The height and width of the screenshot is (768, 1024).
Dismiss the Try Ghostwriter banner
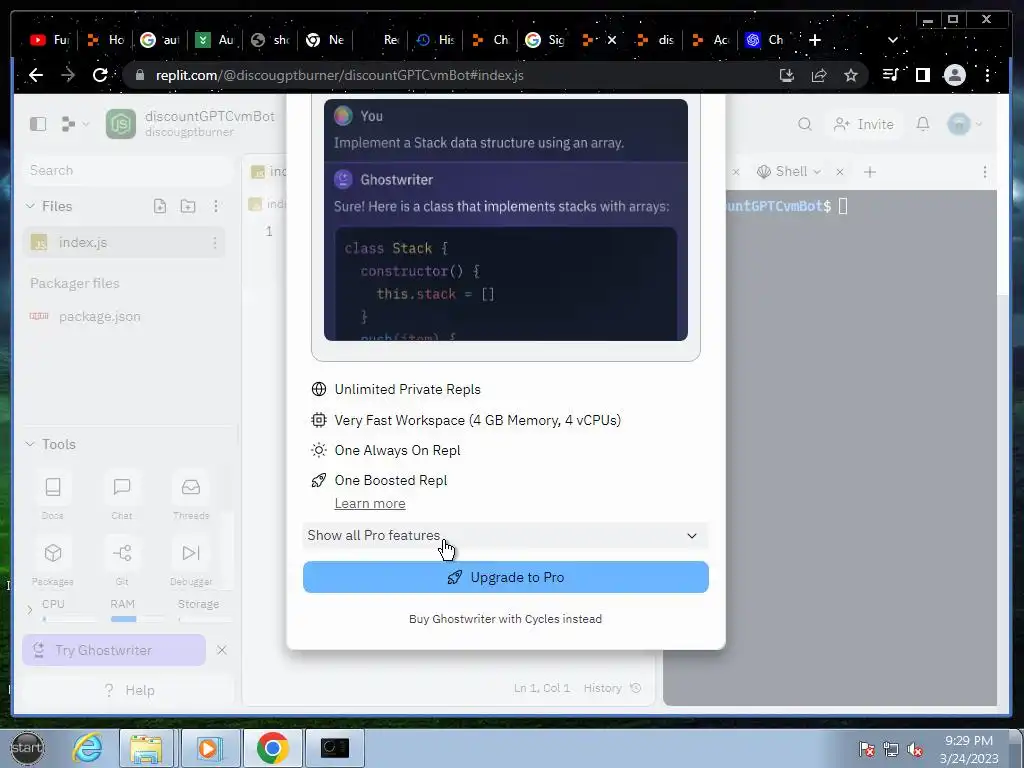click(221, 650)
